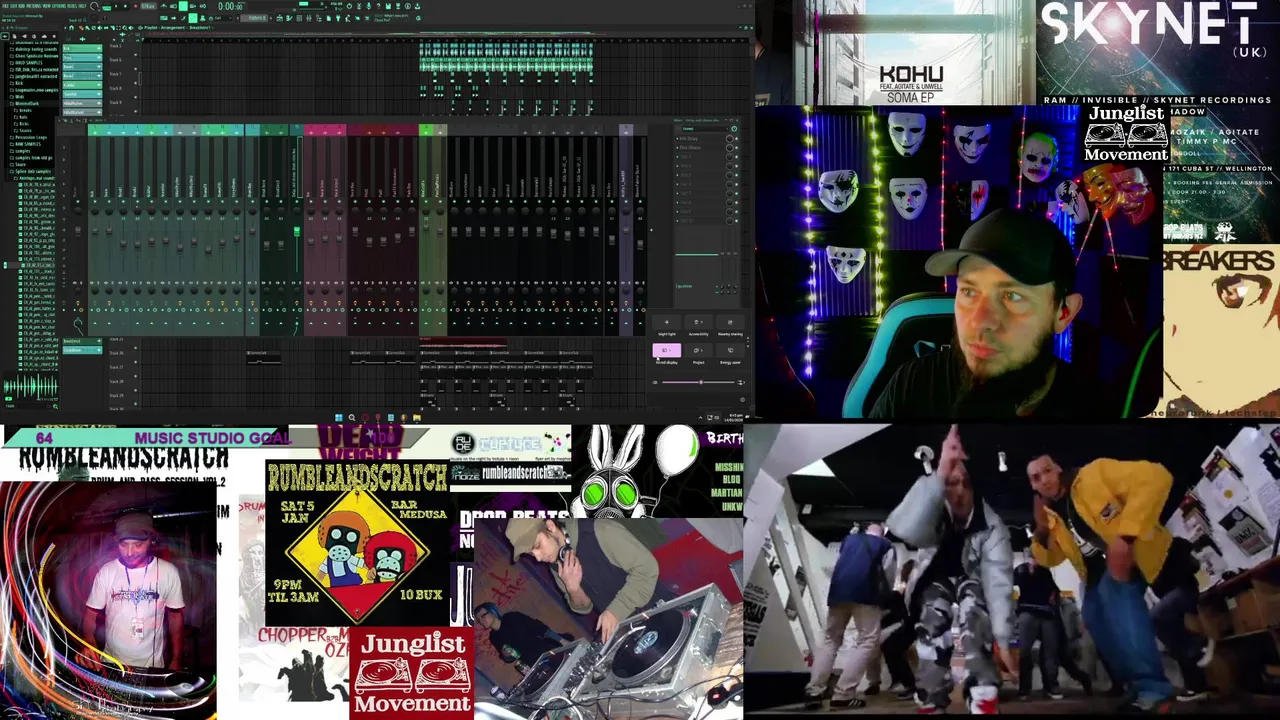This screenshot has width=1280, height=720.
Task: Mute playlist Track 26 using its LED
Action: (136, 362)
